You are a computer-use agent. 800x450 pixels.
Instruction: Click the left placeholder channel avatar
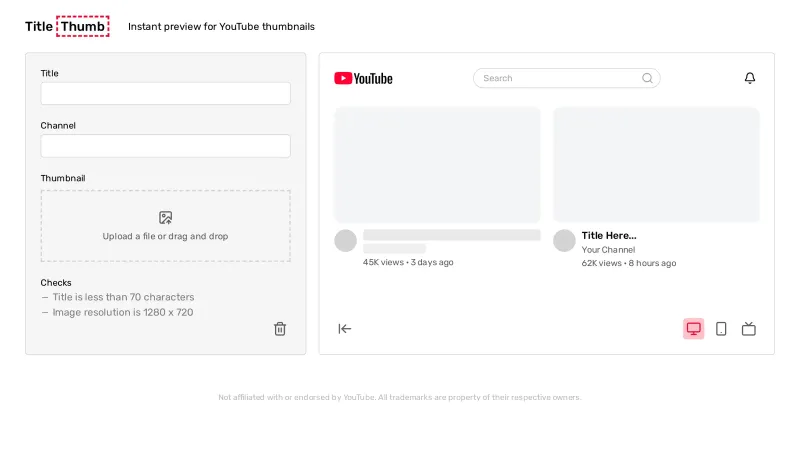coord(345,241)
